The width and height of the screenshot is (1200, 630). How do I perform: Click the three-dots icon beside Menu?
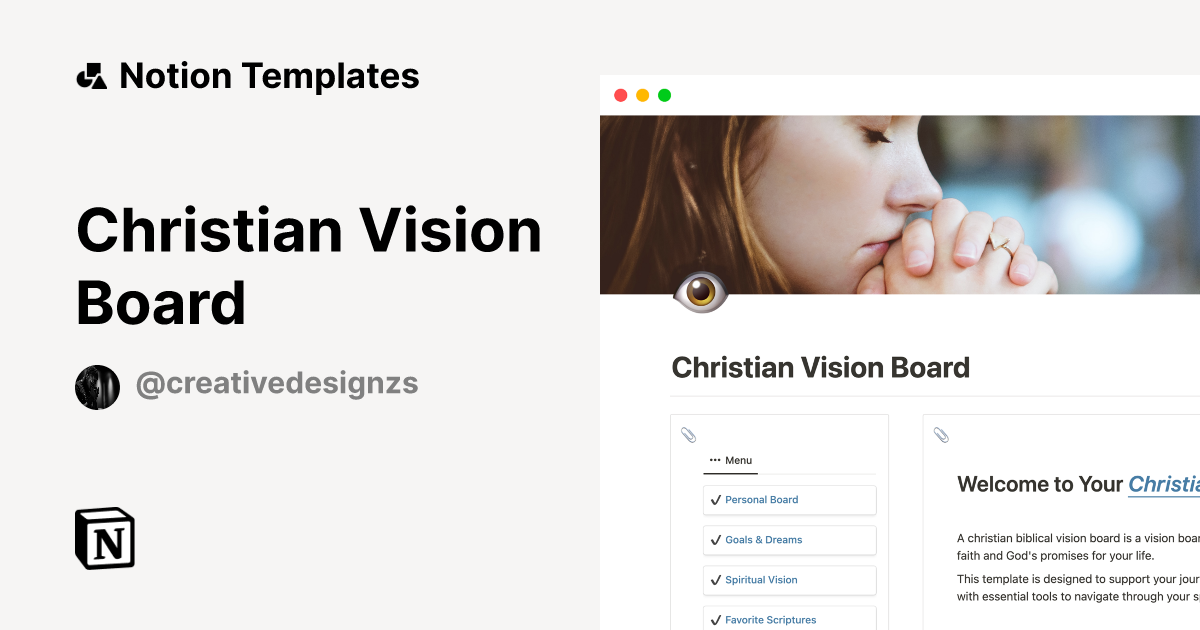pyautogui.click(x=714, y=461)
